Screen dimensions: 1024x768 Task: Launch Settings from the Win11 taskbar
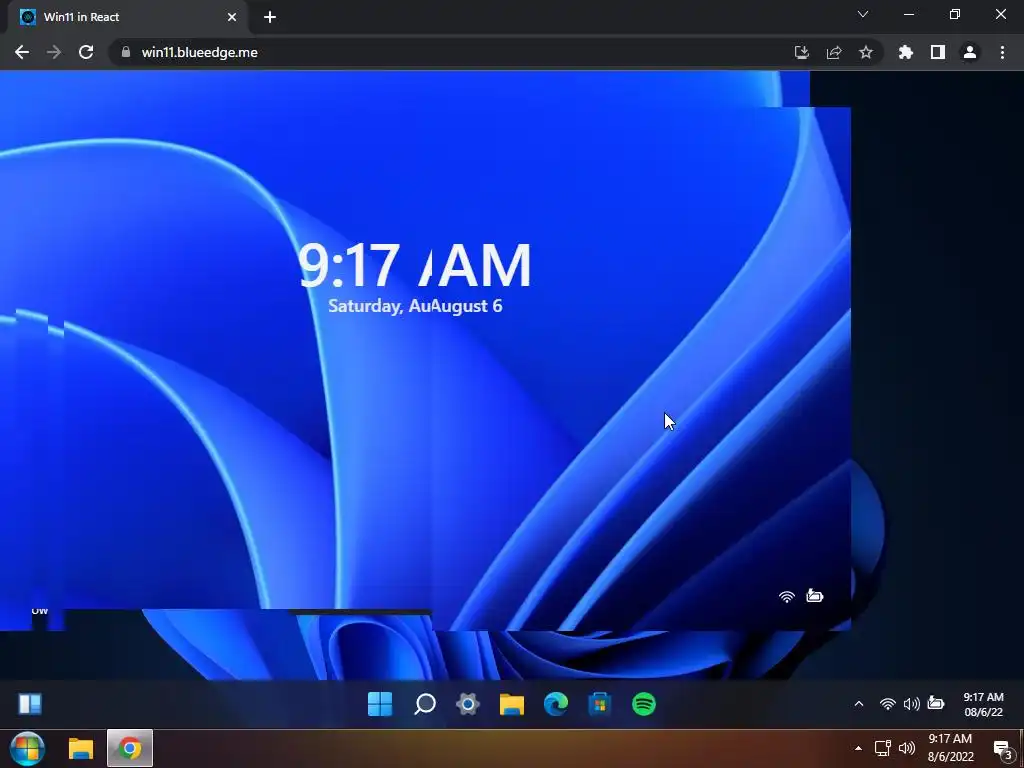(468, 704)
